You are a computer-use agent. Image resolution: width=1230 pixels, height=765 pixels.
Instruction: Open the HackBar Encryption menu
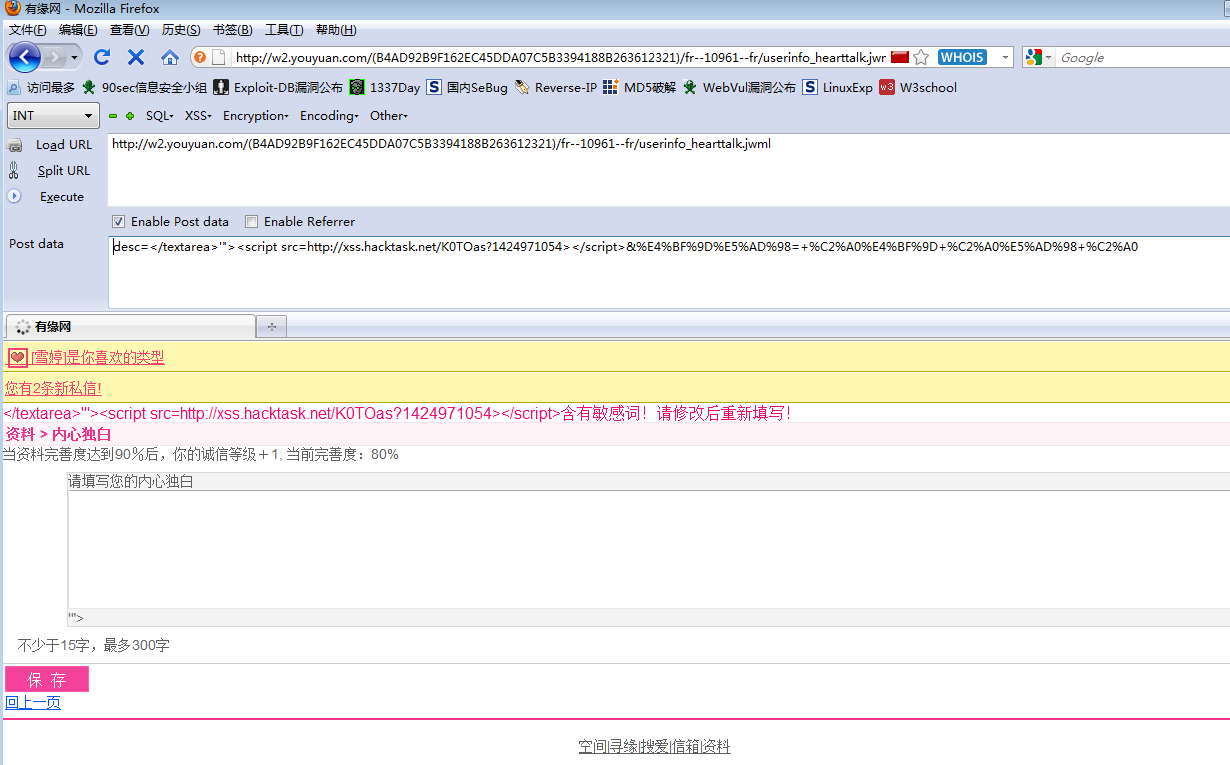[256, 116]
